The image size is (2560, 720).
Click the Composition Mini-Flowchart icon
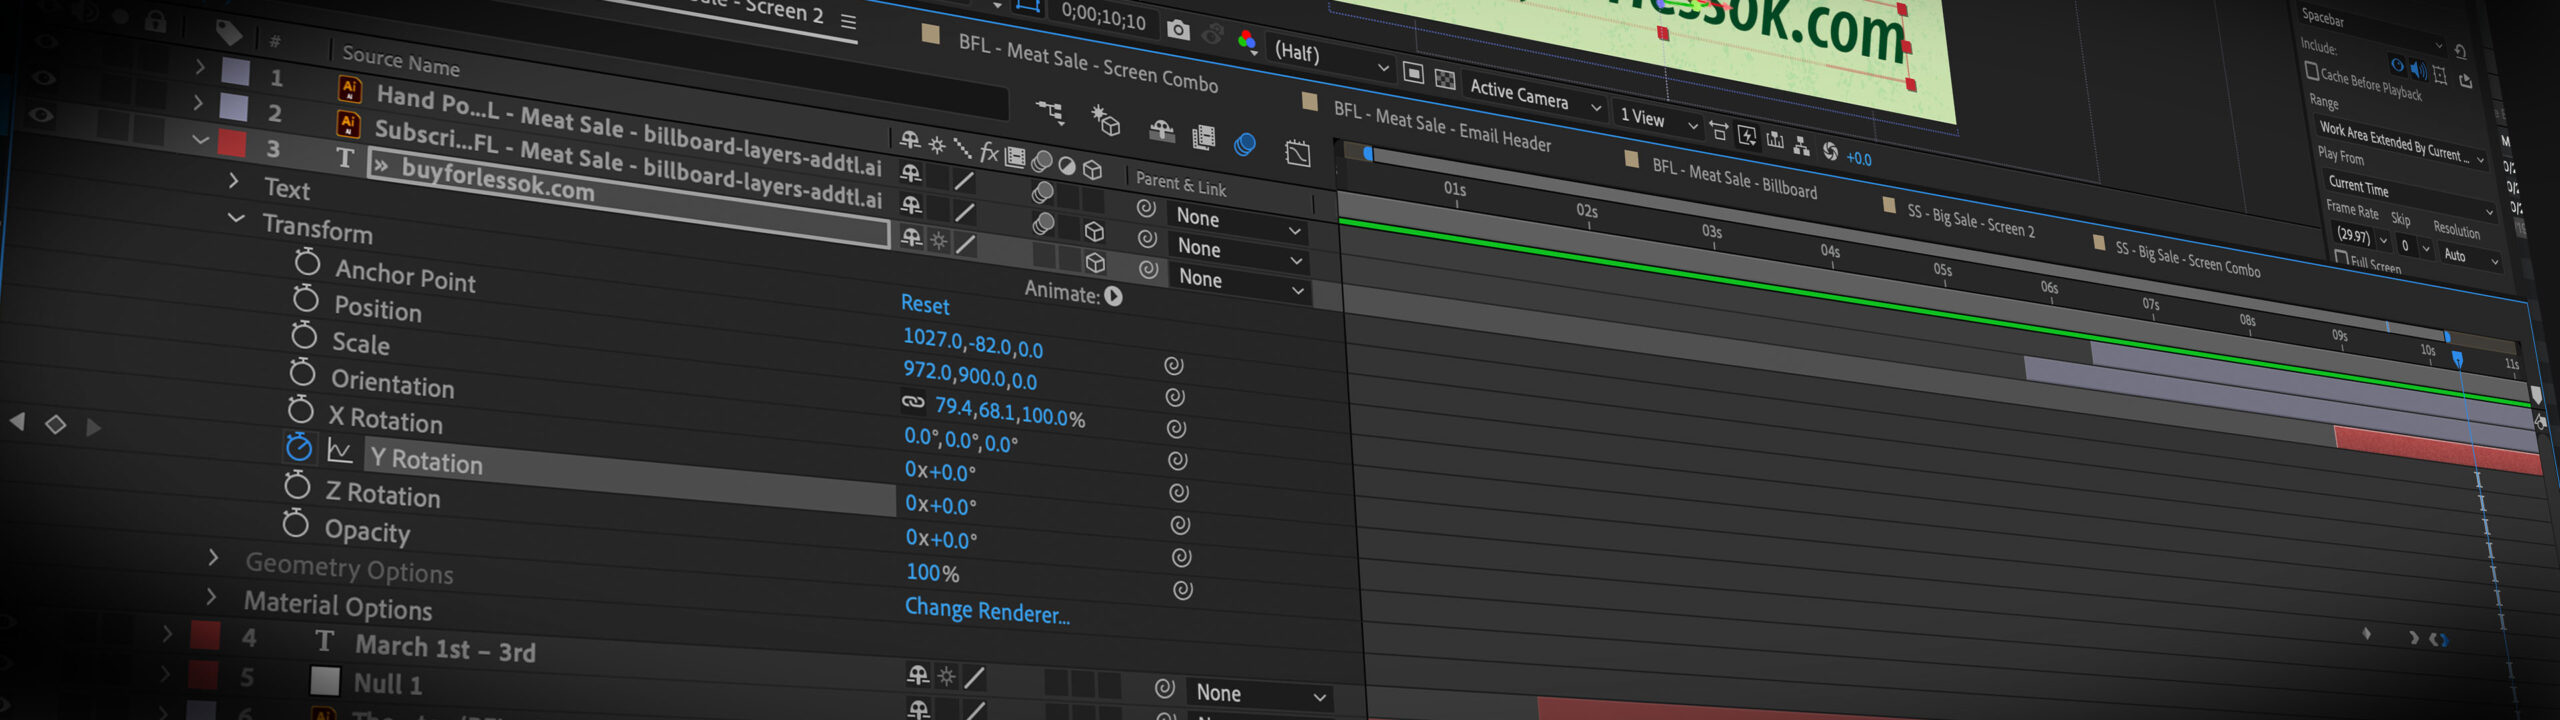1049,111
